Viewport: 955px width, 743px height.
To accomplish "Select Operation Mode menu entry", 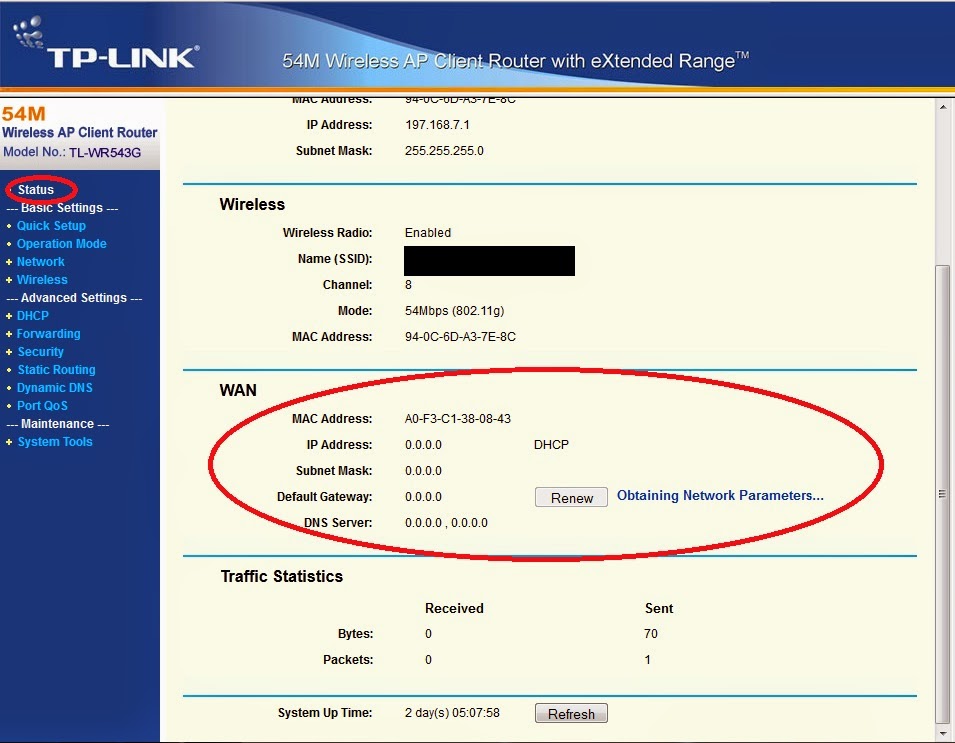I will tap(62, 244).
